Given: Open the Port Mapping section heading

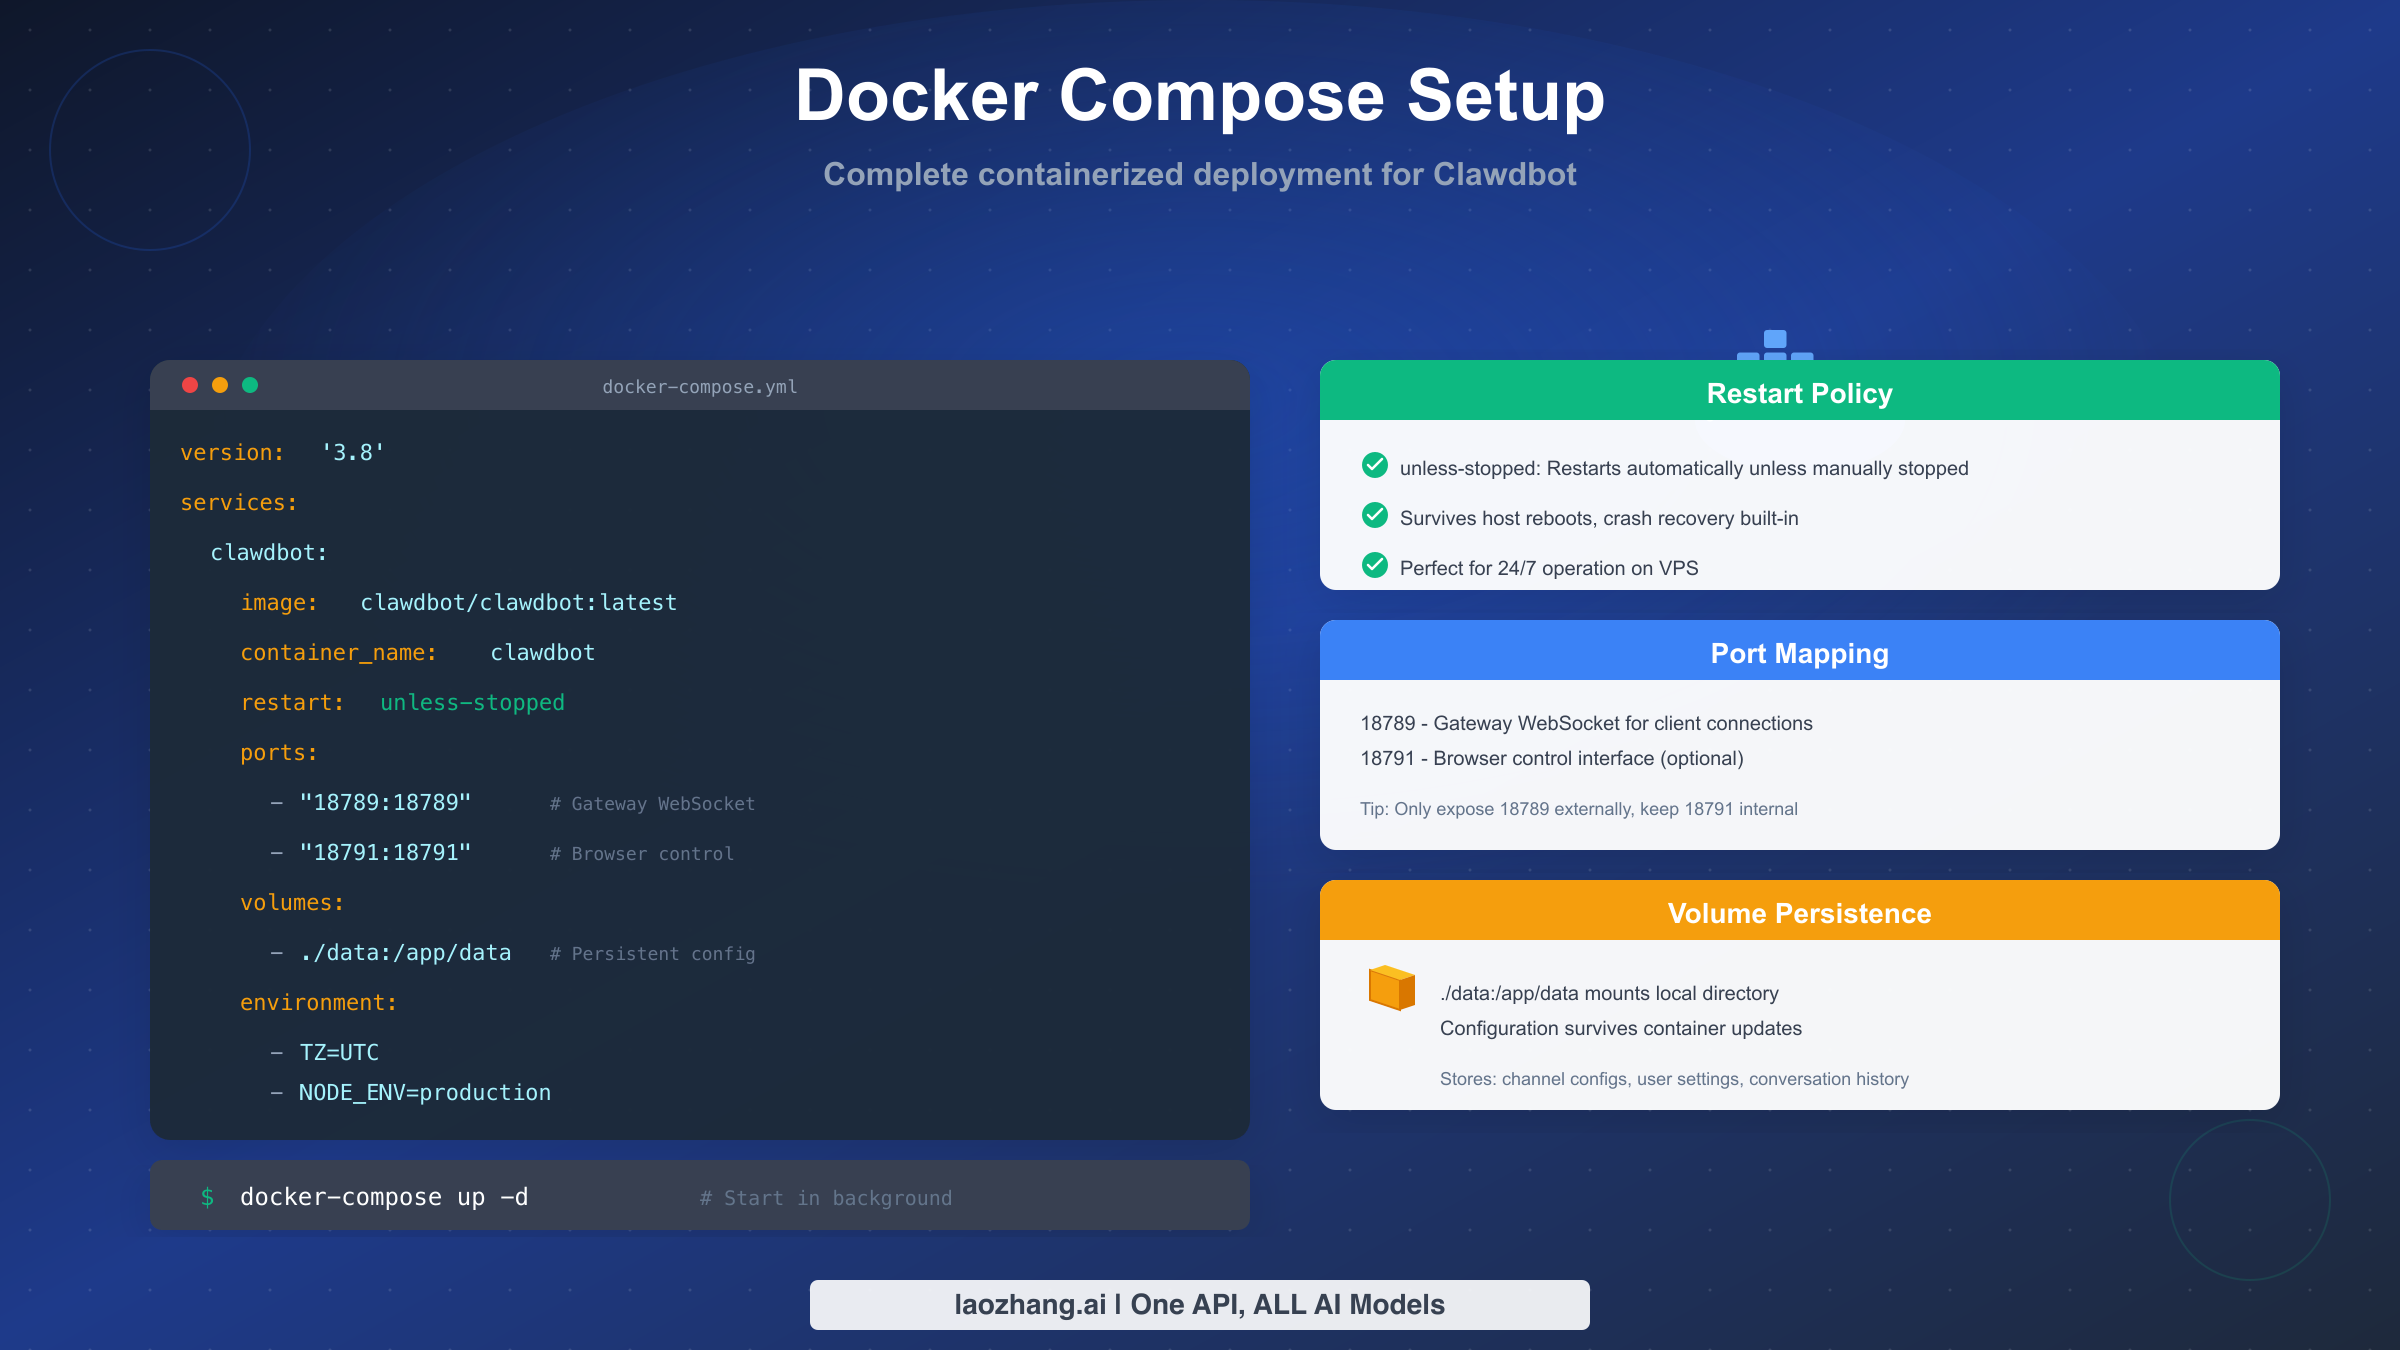Looking at the screenshot, I should [1799, 652].
